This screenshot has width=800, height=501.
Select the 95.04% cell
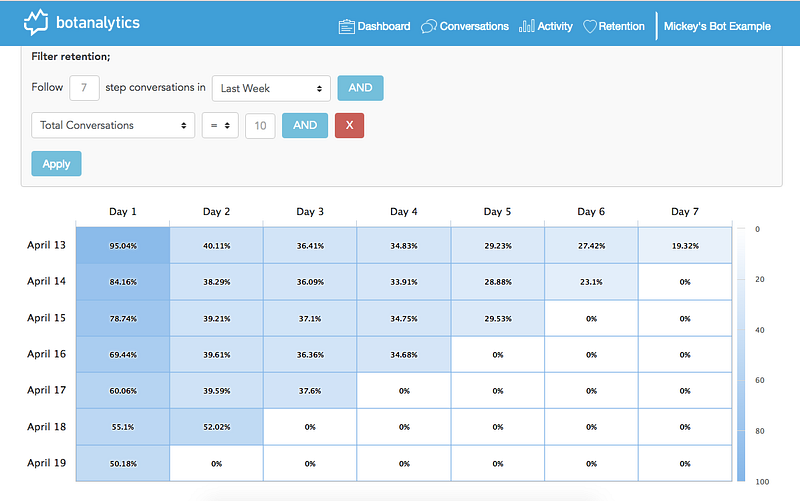(x=123, y=245)
